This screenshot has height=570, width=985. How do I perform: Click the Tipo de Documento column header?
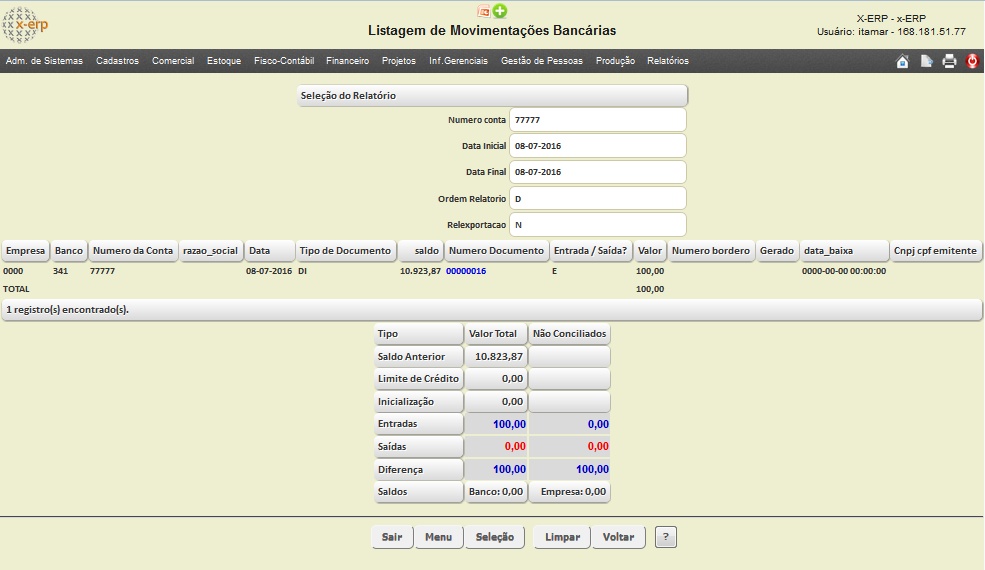[x=346, y=251]
